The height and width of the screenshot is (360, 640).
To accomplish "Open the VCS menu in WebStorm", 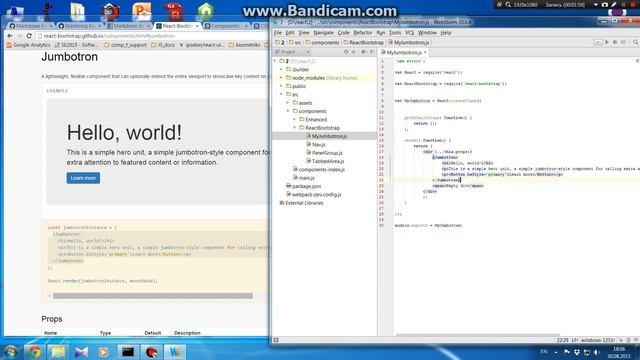I will pyautogui.click(x=409, y=33).
